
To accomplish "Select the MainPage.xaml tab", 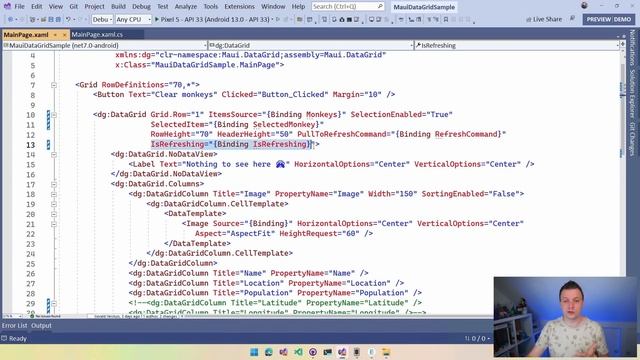I will point(26,35).
